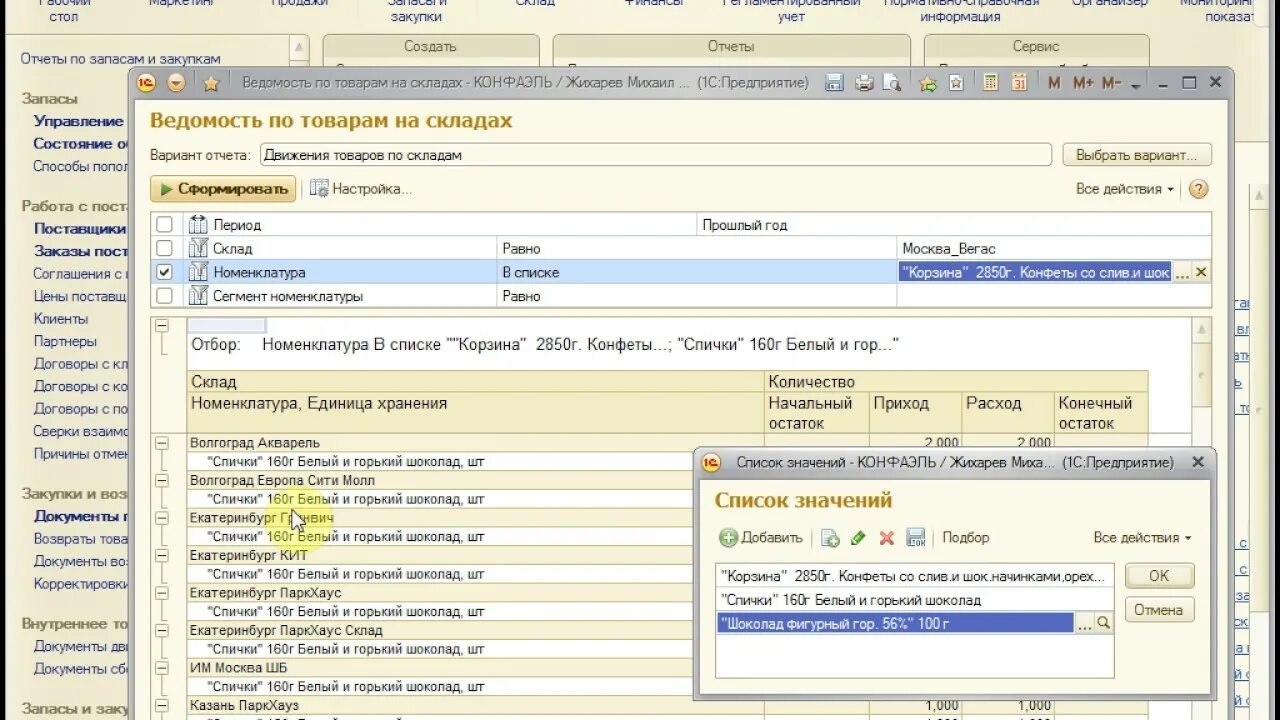The image size is (1280, 720).
Task: Click the copy item icon in Список значений
Action: click(x=830, y=538)
